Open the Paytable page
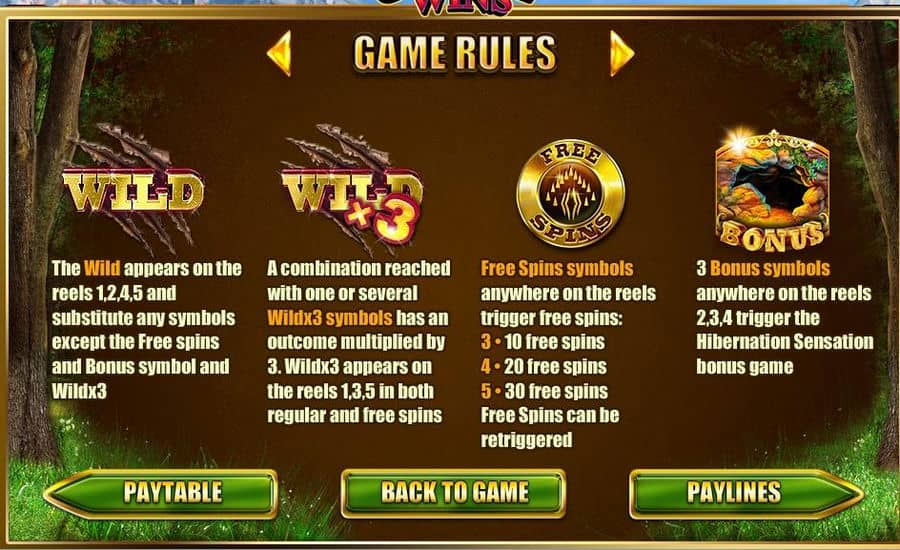Image resolution: width=900 pixels, height=550 pixels. (161, 493)
